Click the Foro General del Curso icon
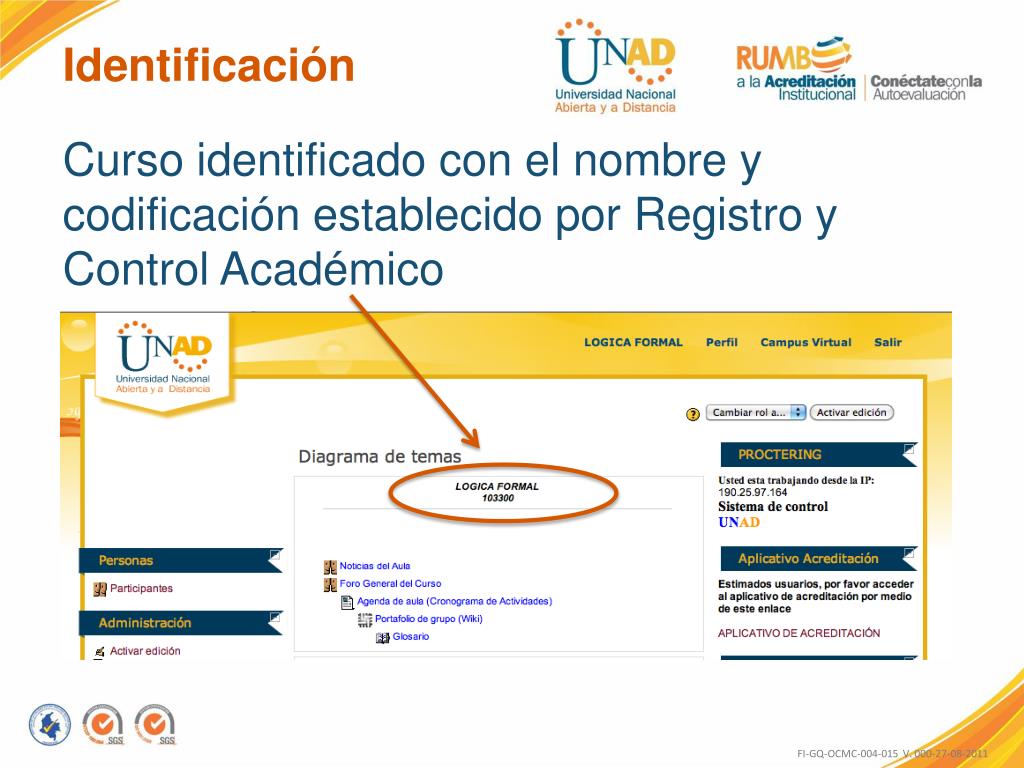This screenshot has width=1024, height=768. (330, 584)
